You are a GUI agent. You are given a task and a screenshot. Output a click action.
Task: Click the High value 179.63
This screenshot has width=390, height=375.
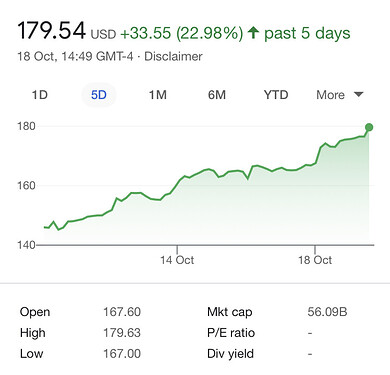point(122,333)
